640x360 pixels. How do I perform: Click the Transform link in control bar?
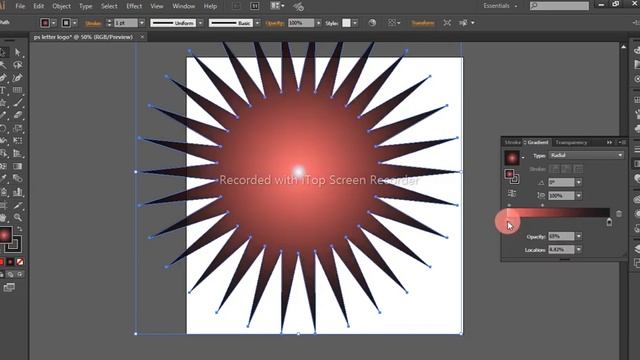(422, 23)
